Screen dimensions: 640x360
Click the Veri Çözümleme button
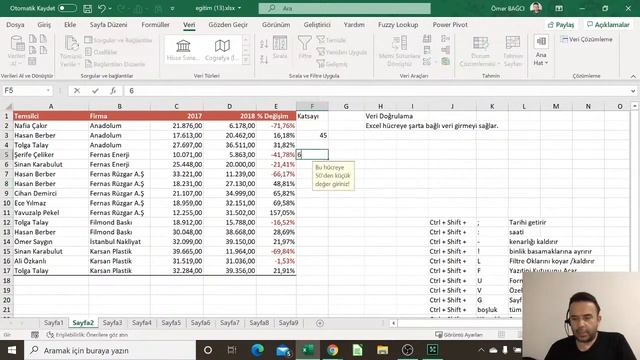(x=587, y=40)
